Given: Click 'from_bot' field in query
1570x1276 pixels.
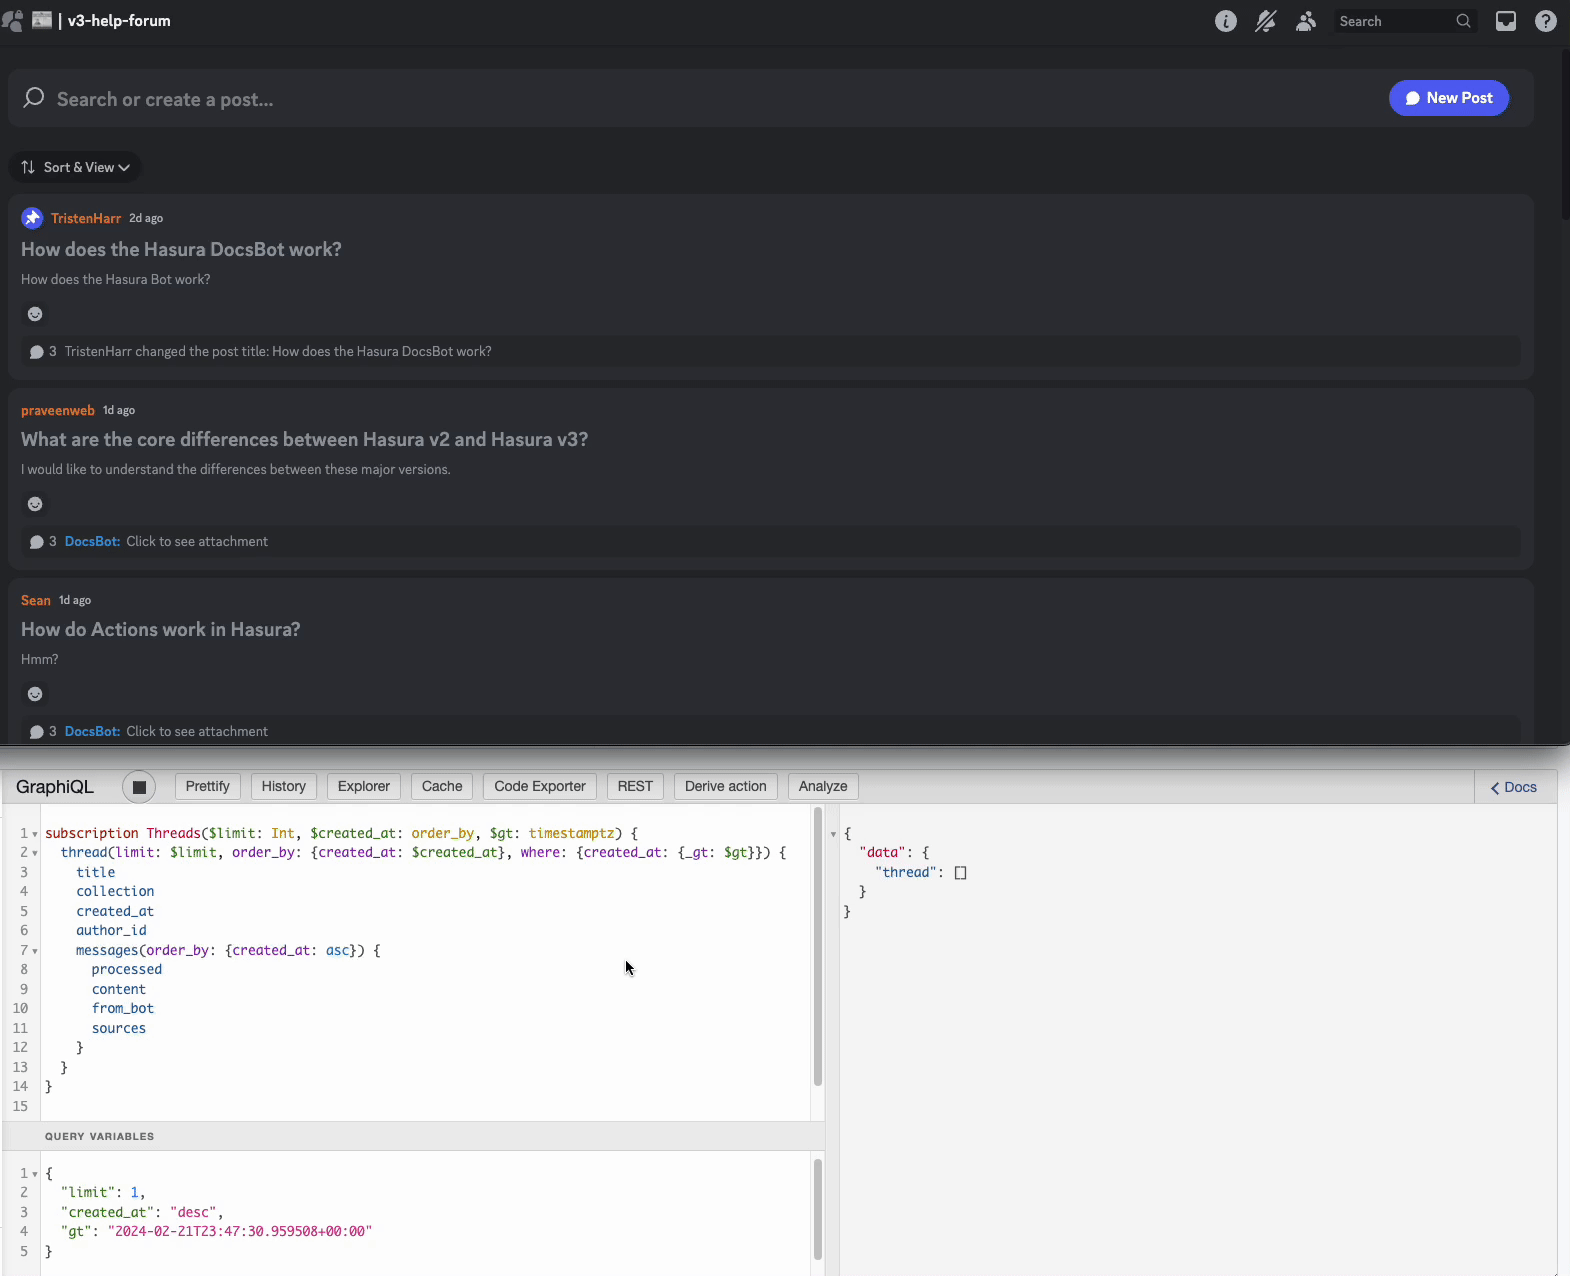Looking at the screenshot, I should [123, 1008].
